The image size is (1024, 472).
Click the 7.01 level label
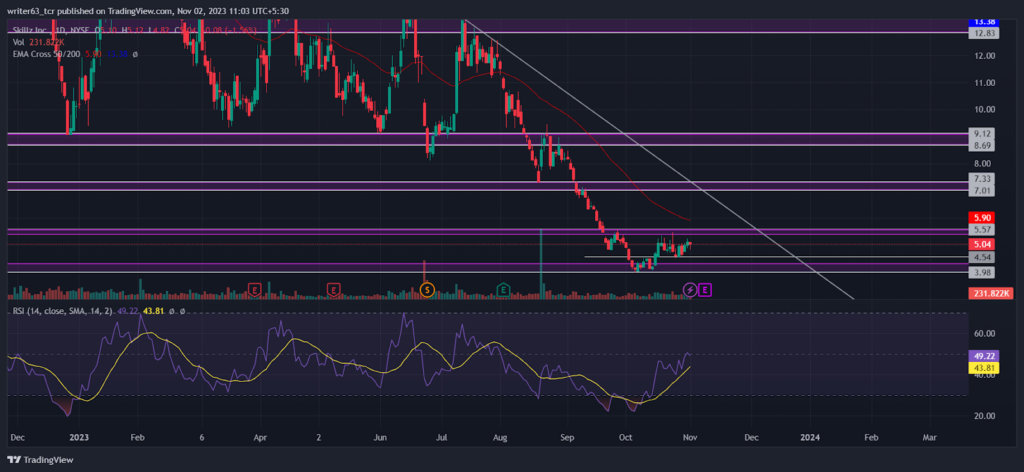click(983, 191)
